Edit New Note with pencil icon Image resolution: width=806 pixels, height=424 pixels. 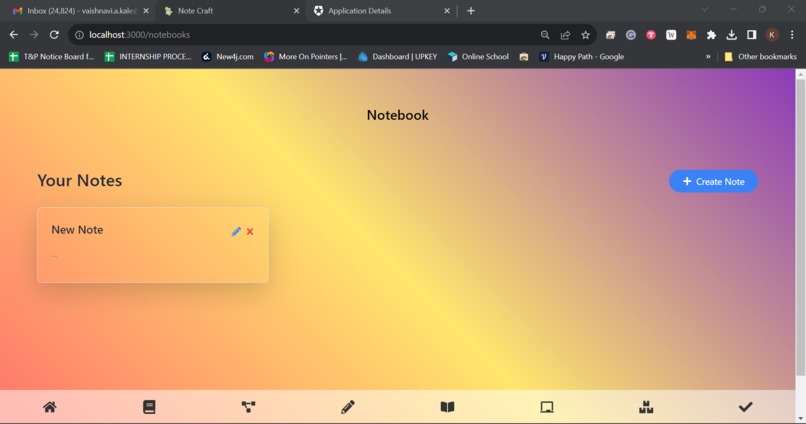(236, 231)
